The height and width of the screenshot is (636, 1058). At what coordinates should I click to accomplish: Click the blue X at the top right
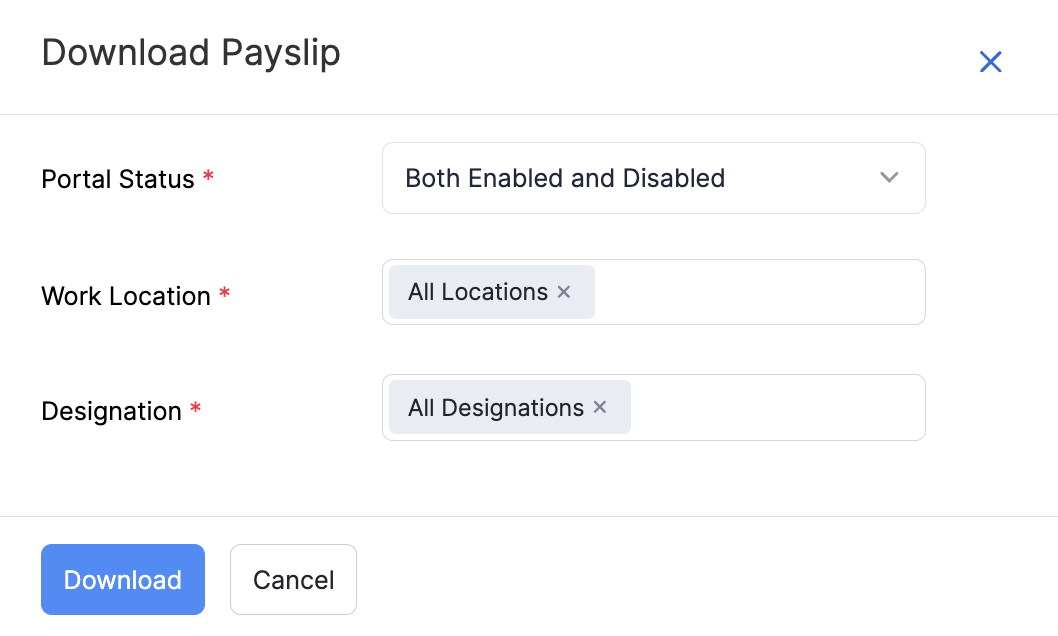tap(990, 61)
